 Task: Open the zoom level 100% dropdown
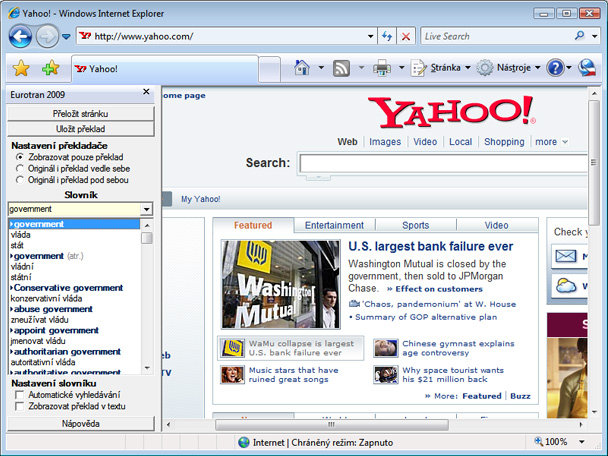pos(582,442)
